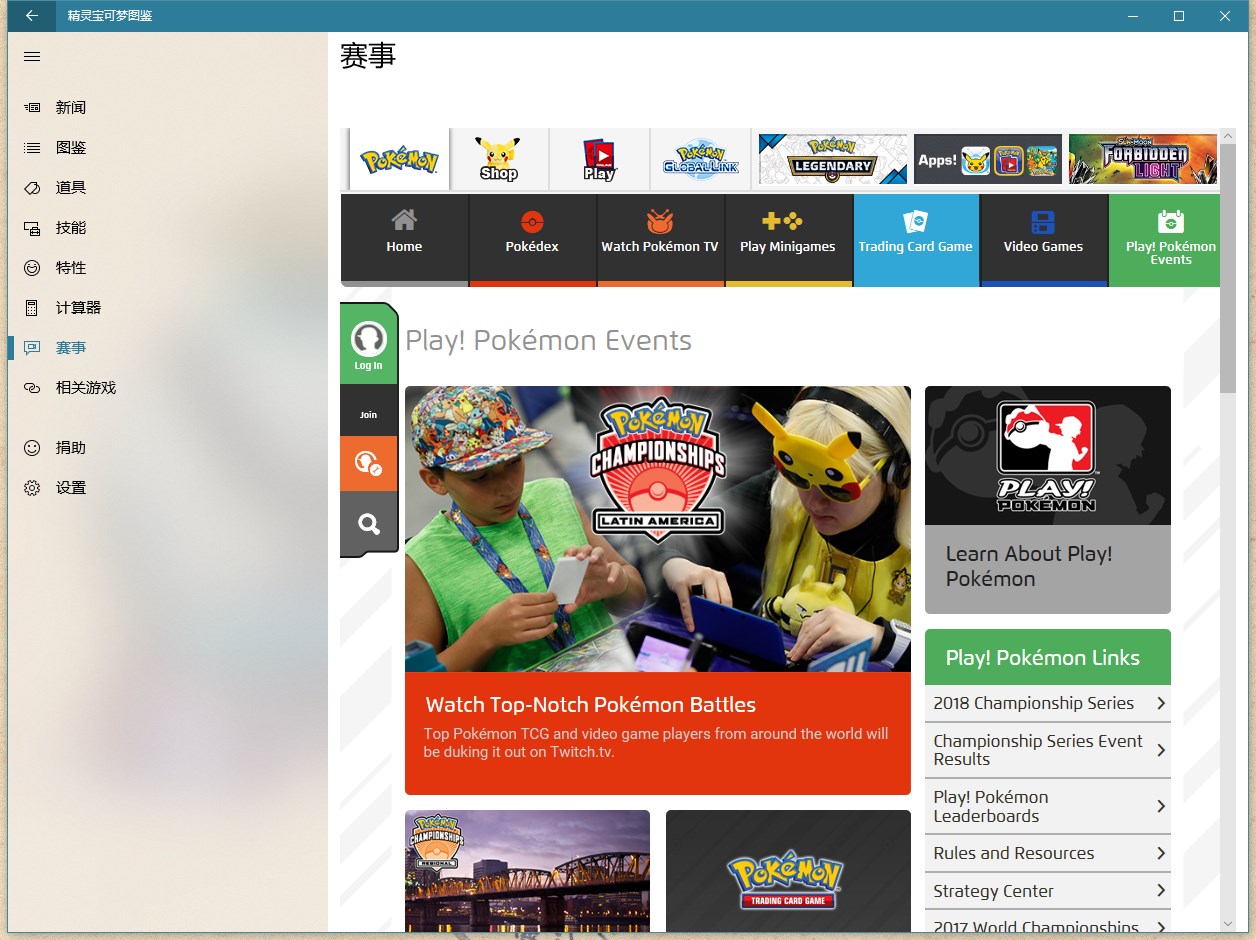Click the 赛事 events icon
Viewport: 1256px width, 940px height.
coord(32,348)
